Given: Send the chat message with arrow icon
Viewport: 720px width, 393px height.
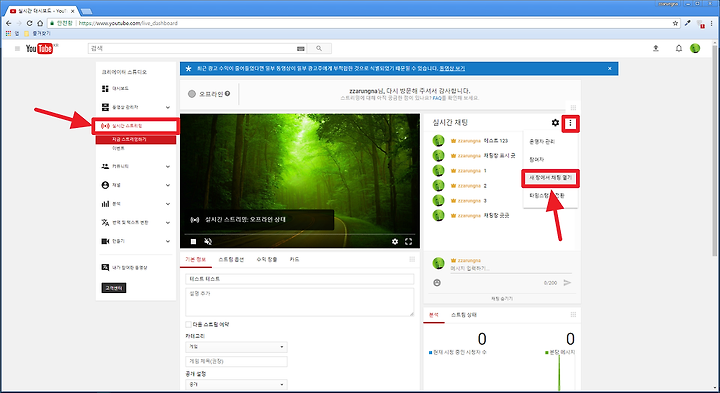Looking at the screenshot, I should click(x=568, y=283).
